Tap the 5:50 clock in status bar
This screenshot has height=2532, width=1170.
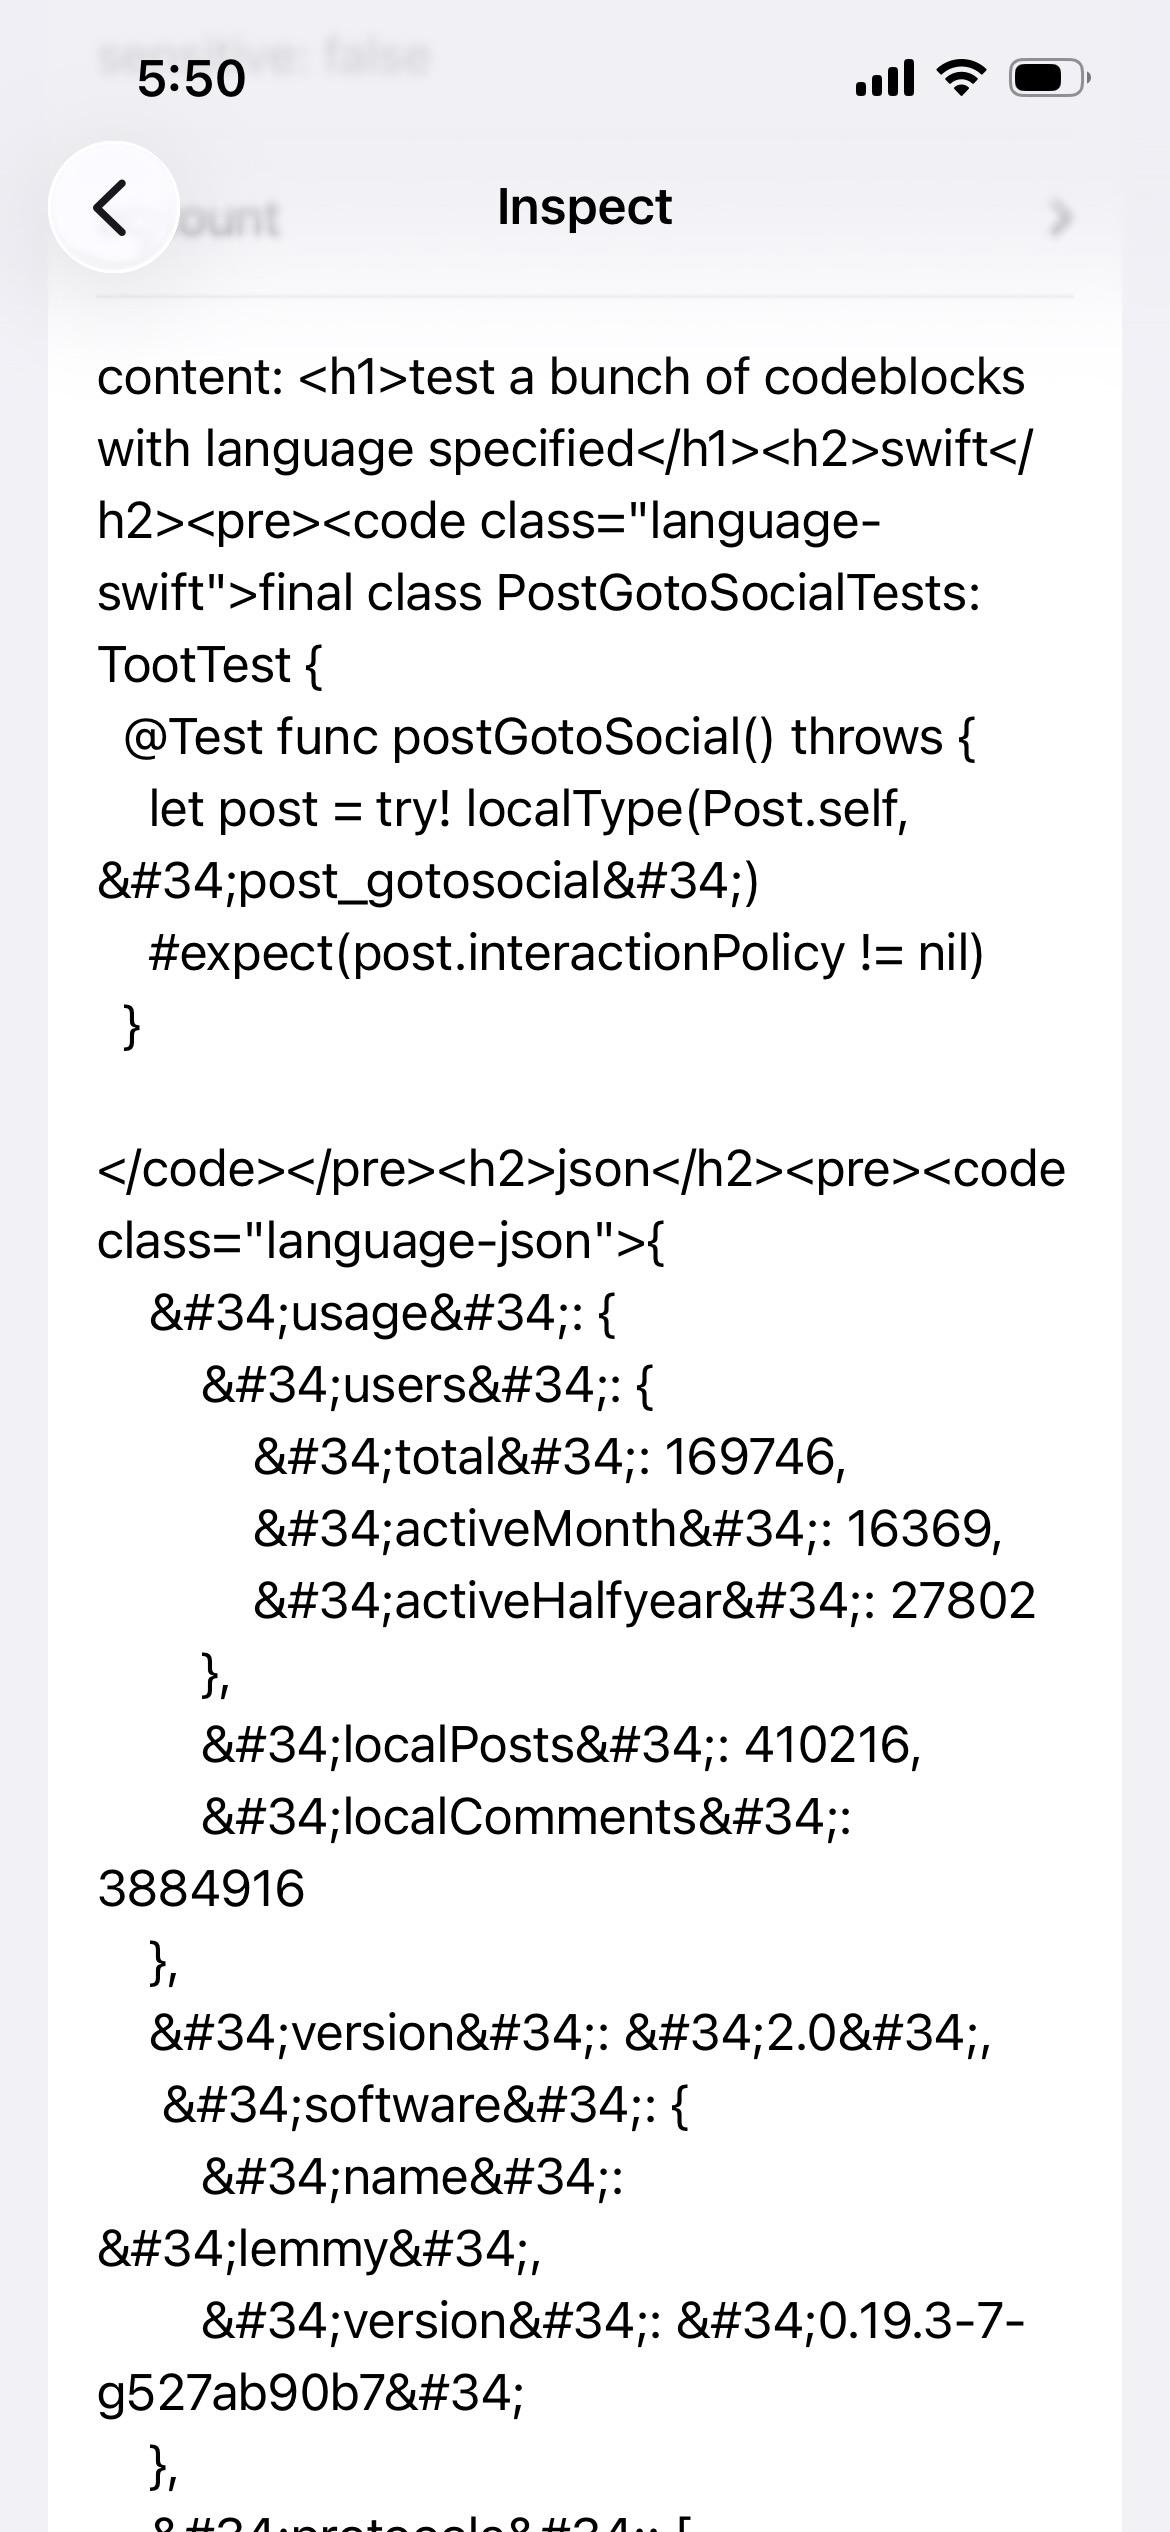tap(191, 78)
